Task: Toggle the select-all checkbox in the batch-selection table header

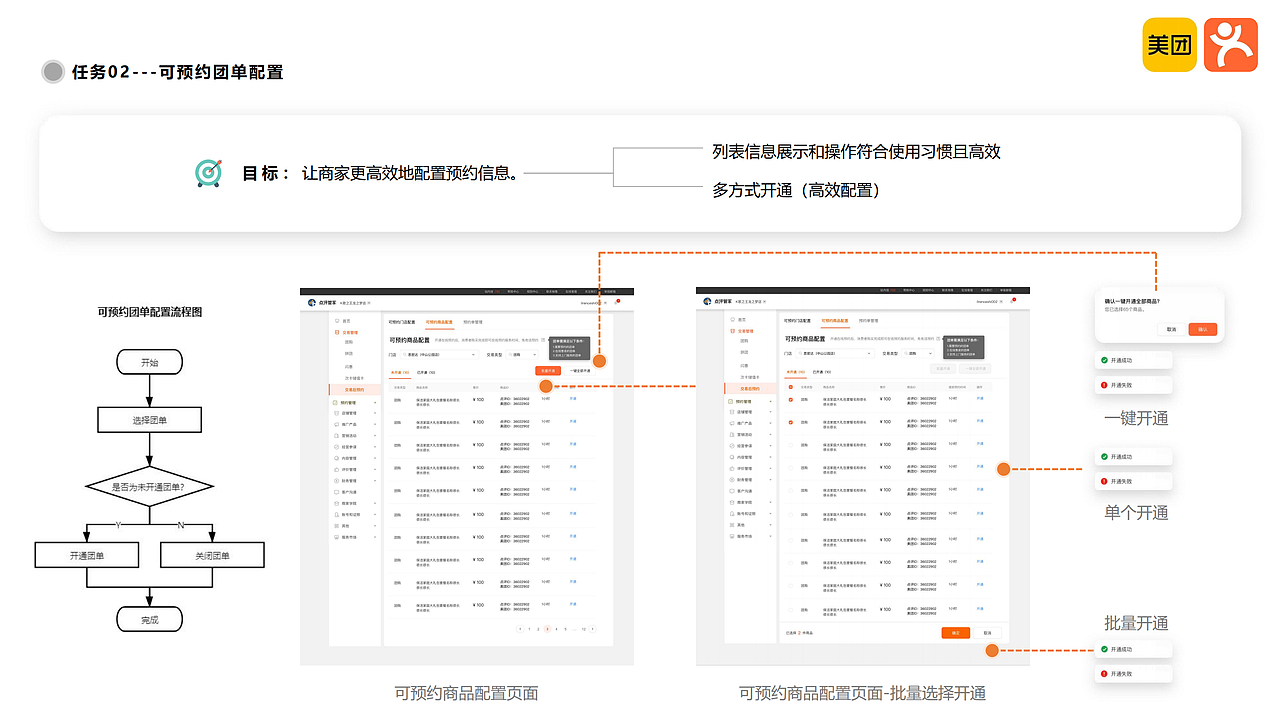Action: pyautogui.click(x=791, y=387)
